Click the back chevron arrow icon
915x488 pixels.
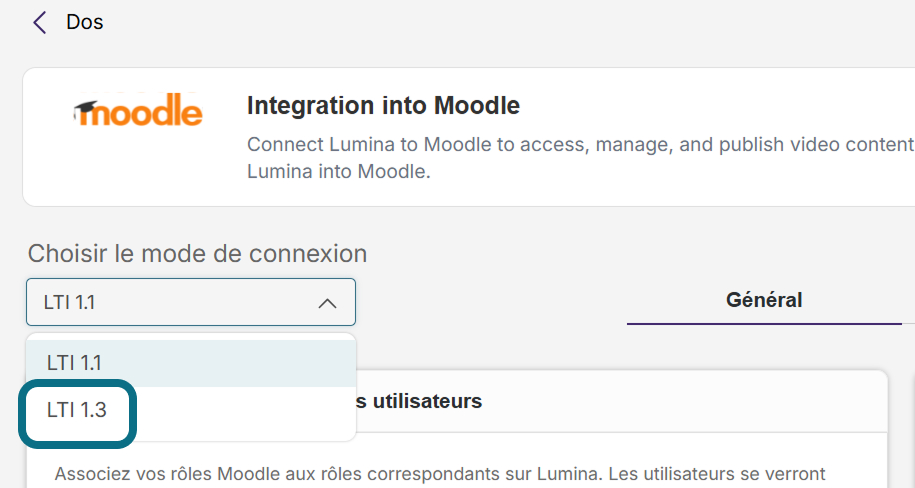(40, 23)
